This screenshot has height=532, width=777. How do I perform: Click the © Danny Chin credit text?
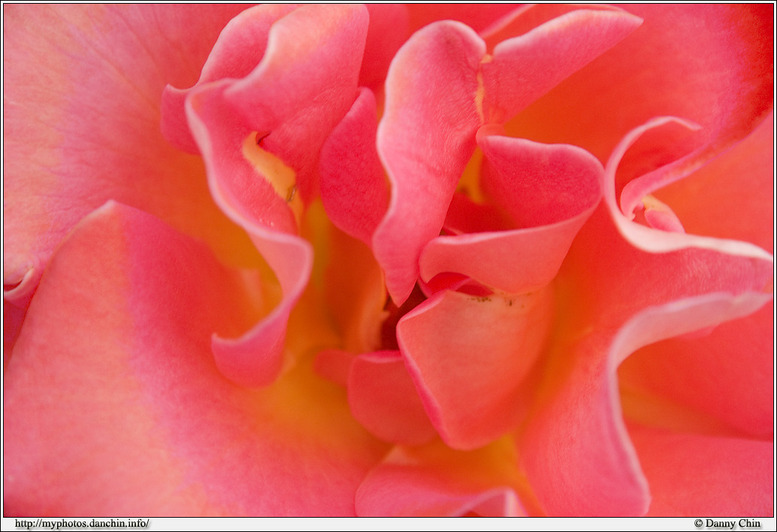click(727, 524)
